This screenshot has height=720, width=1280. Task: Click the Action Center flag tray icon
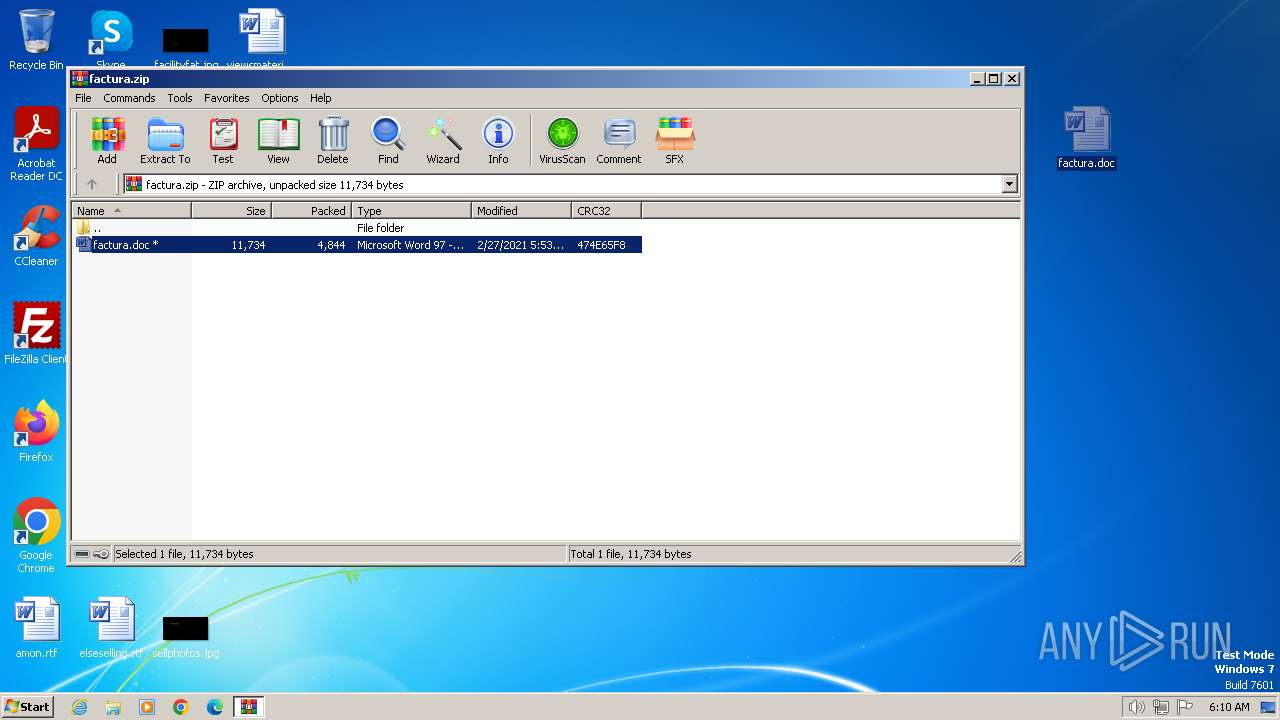click(1185, 707)
